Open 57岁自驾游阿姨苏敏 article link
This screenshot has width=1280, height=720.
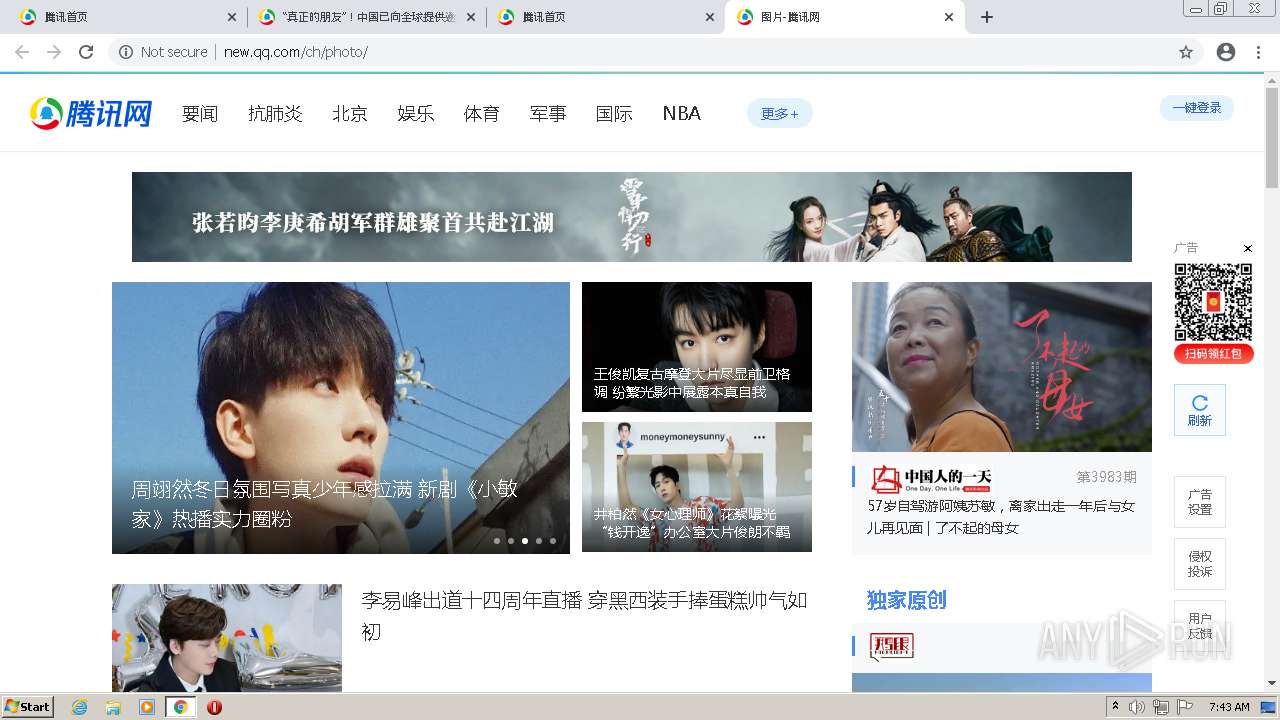click(x=1001, y=517)
